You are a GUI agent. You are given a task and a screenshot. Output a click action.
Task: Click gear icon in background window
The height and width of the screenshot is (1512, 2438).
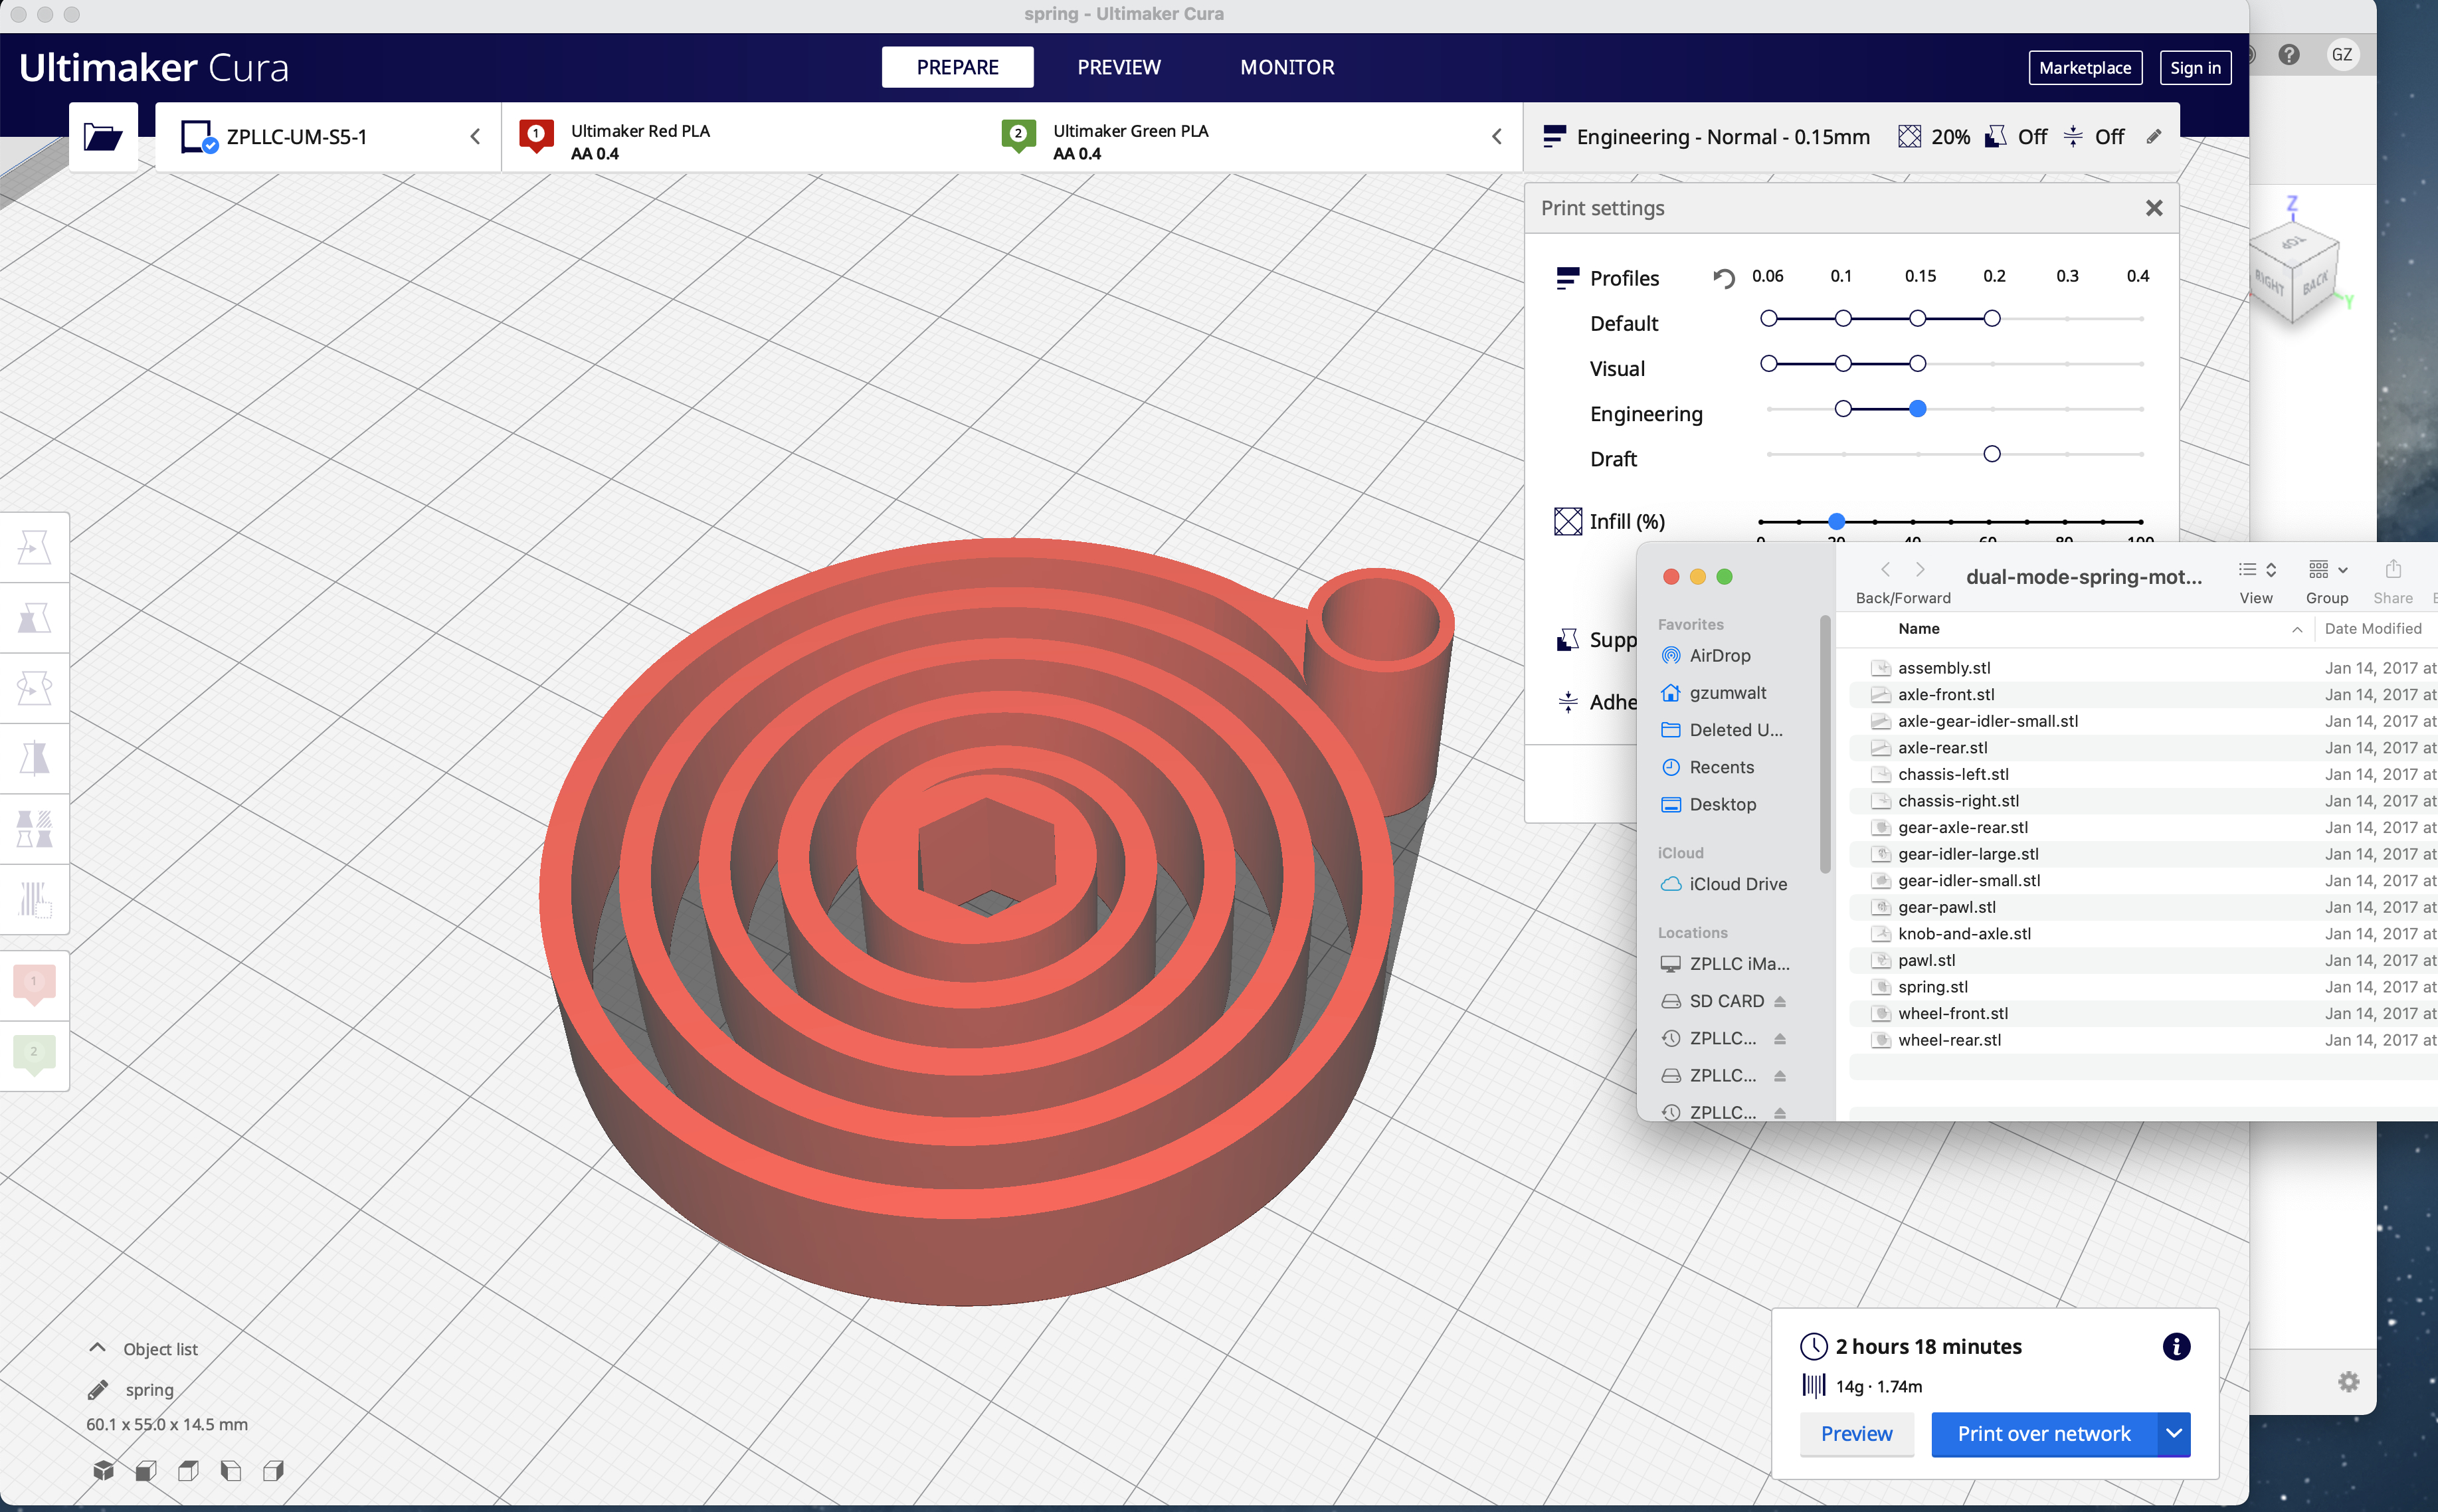point(2348,1382)
